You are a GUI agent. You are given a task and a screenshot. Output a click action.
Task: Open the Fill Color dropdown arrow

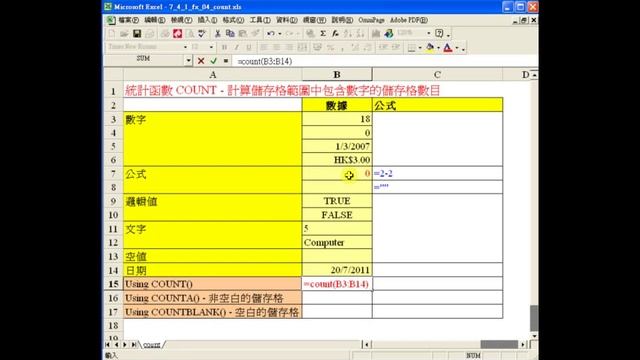click(438, 48)
